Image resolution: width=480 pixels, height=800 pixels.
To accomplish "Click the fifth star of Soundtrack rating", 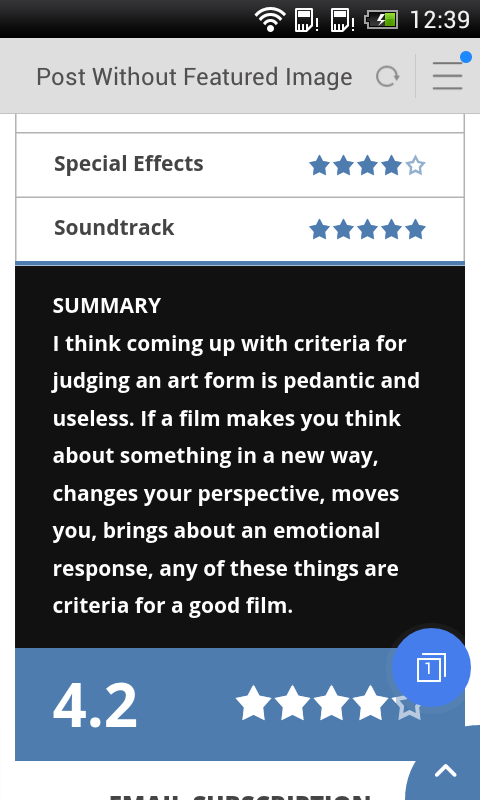I will click(416, 230).
